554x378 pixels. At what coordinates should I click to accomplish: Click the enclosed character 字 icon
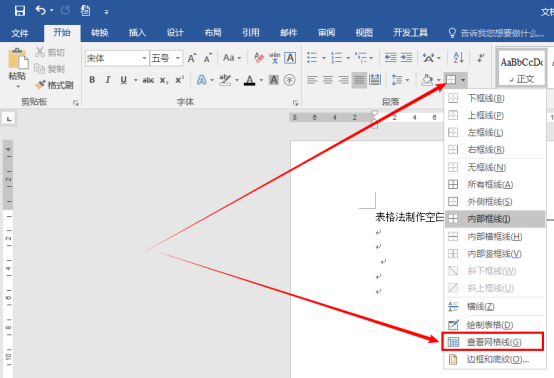click(x=289, y=80)
